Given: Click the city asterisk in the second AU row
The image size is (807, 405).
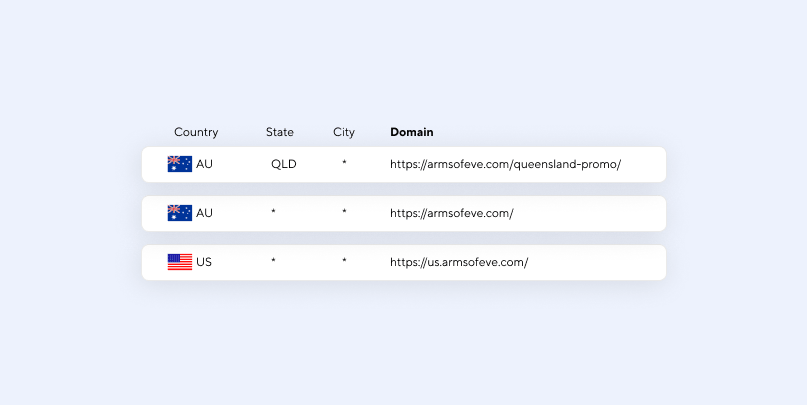Looking at the screenshot, I should (x=344, y=212).
